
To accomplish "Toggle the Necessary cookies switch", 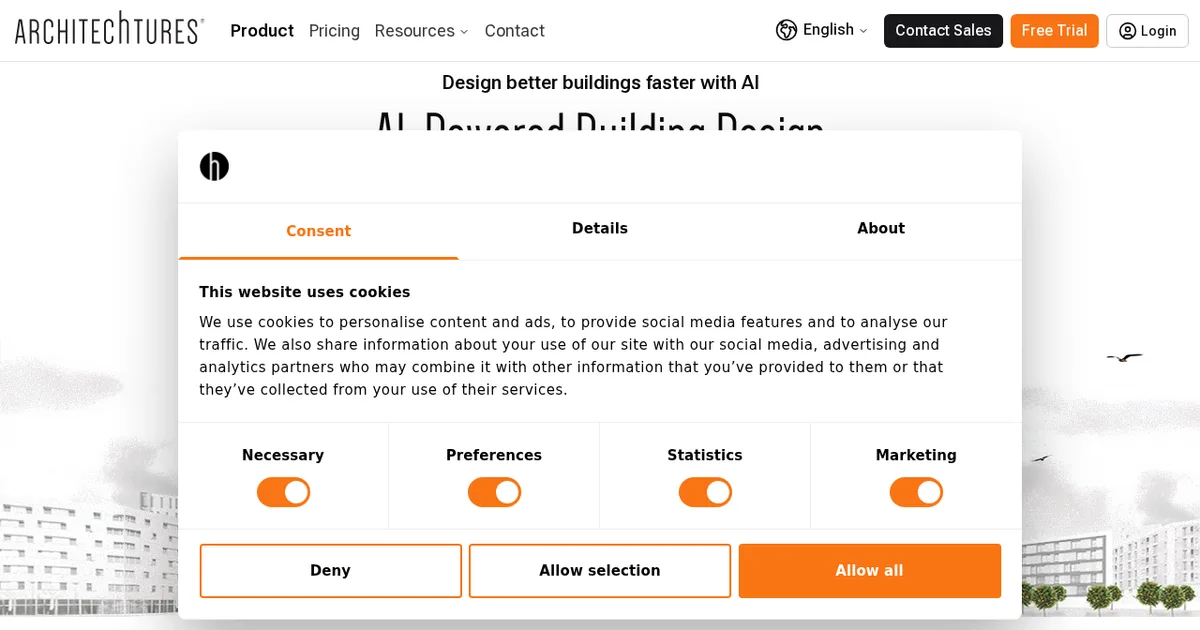I will point(283,492).
